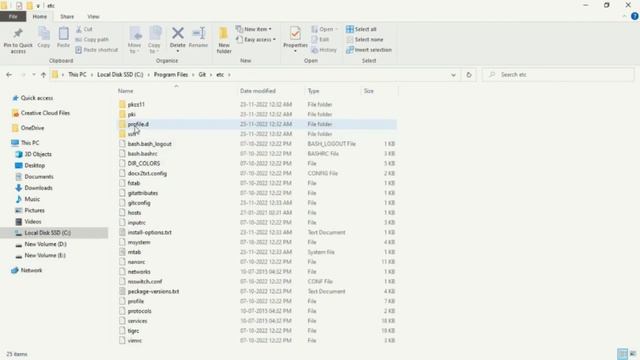Select OneDrive in navigation pane
The width and height of the screenshot is (640, 360).
32,128
